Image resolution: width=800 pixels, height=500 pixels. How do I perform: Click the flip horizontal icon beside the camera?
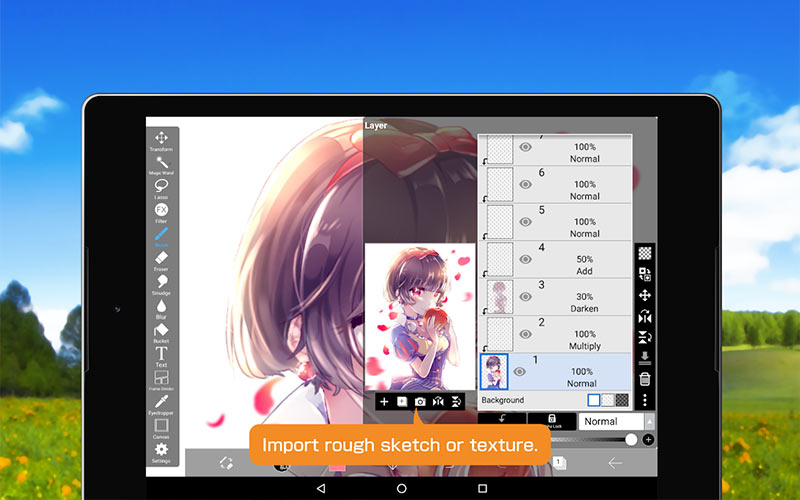pos(438,402)
